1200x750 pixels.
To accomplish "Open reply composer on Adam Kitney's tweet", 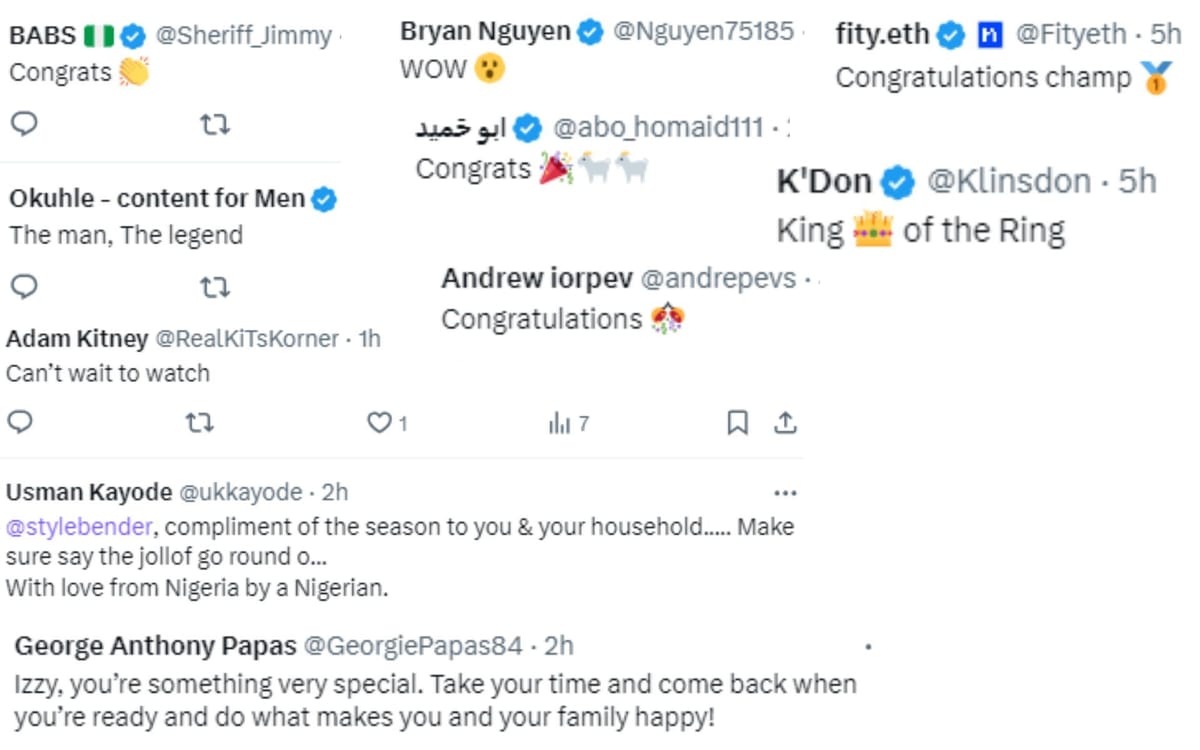I will (x=22, y=423).
